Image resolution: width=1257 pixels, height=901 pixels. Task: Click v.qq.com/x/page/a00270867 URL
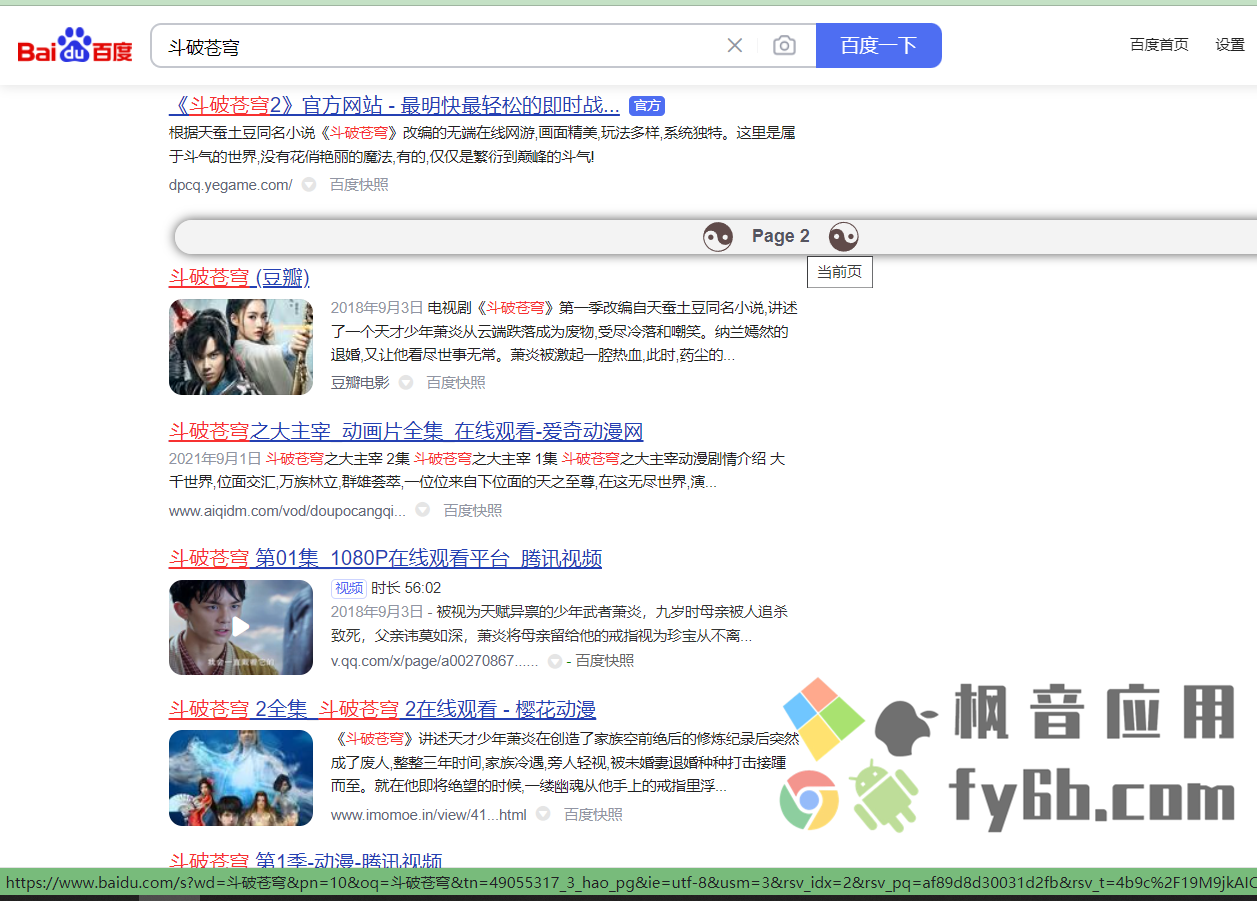tap(435, 661)
